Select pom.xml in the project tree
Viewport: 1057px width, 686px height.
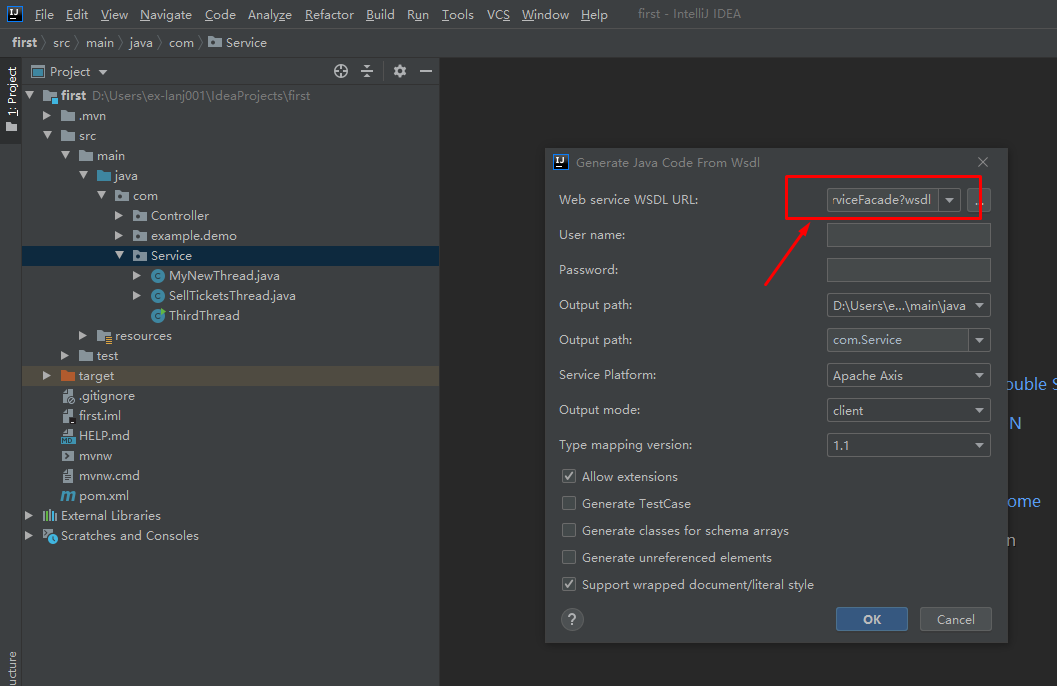(x=104, y=496)
